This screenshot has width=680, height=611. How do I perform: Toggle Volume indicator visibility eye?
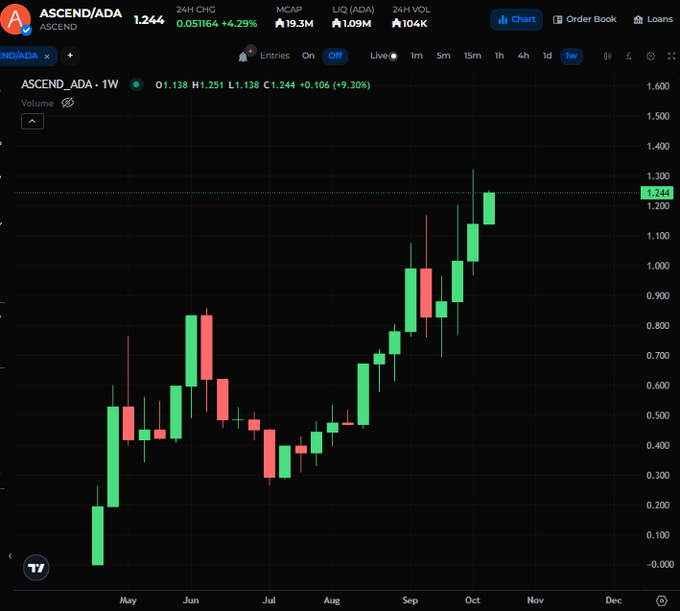pyautogui.click(x=68, y=103)
